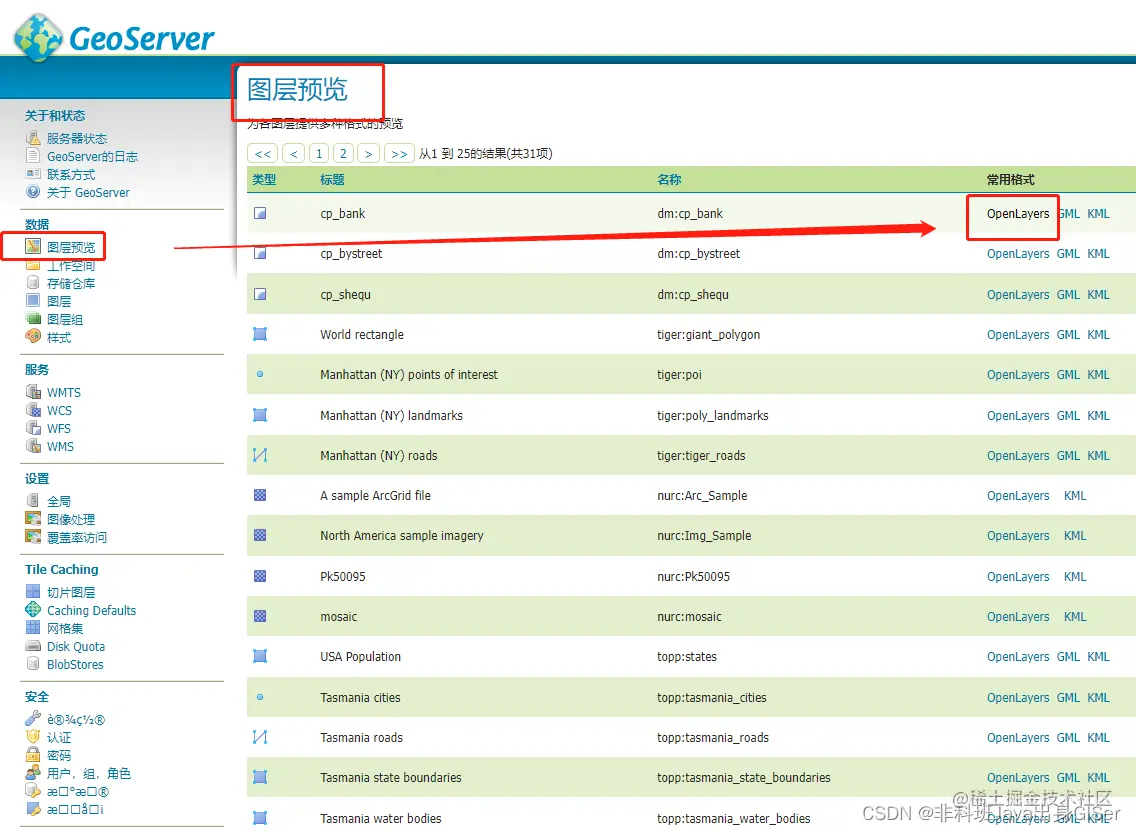1136x832 pixels.
Task: Open 联系方式 in the sidebar
Action: coord(71,174)
